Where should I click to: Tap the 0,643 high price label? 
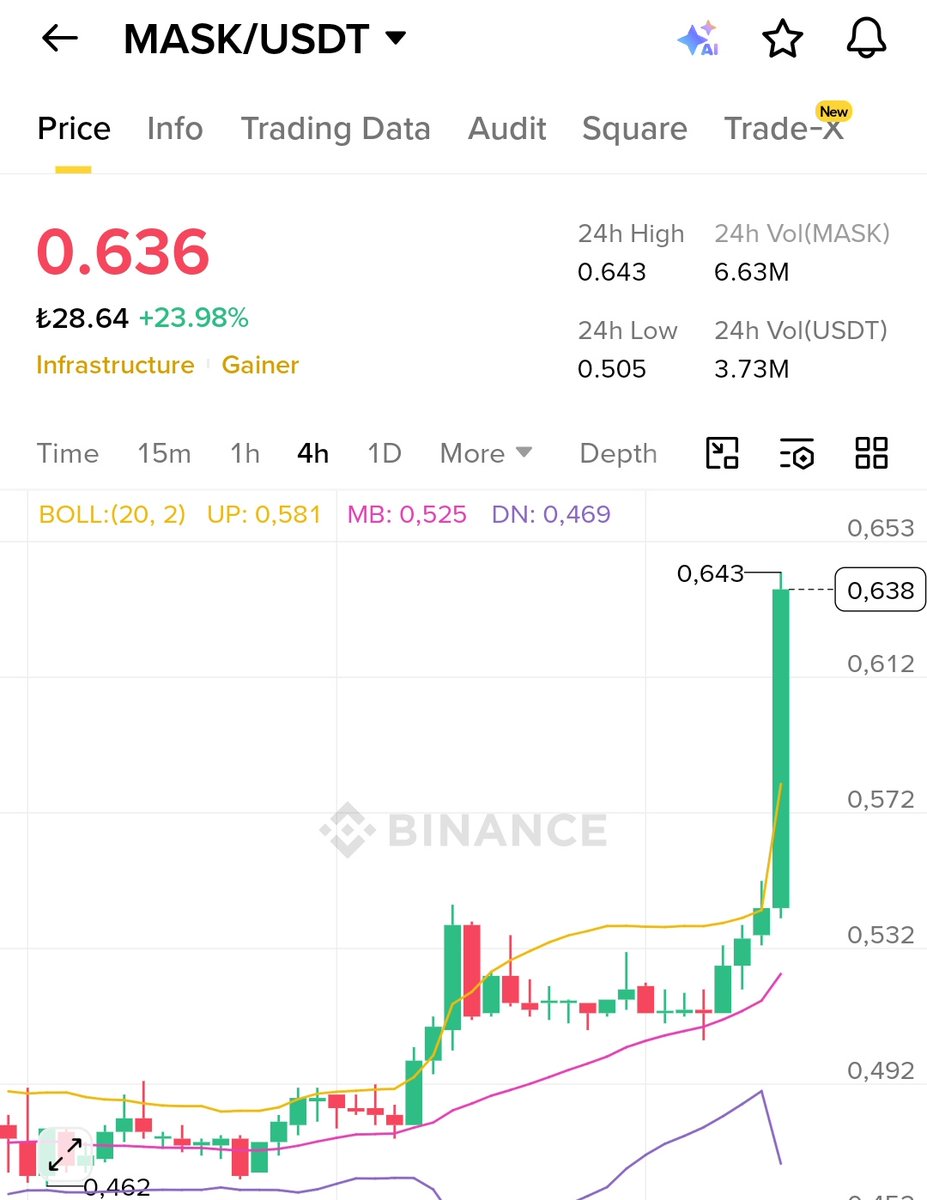pyautogui.click(x=710, y=573)
